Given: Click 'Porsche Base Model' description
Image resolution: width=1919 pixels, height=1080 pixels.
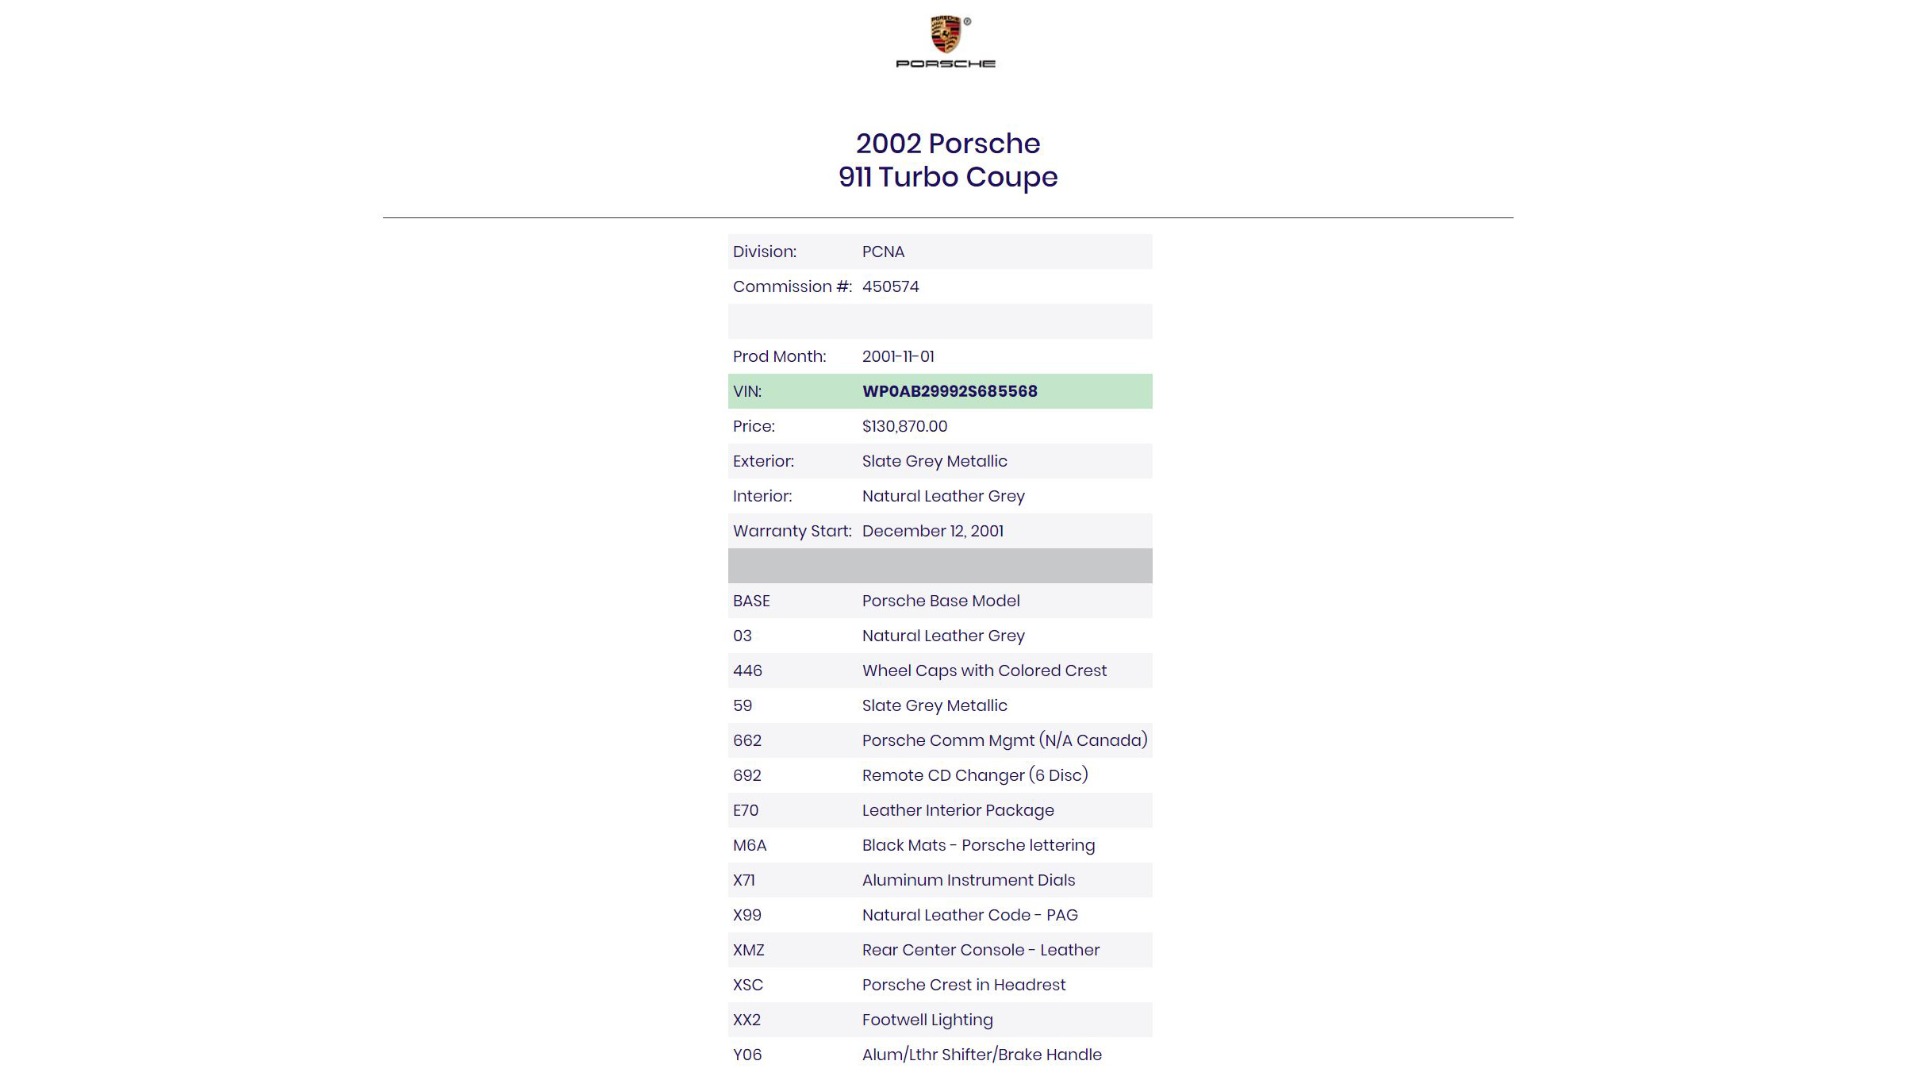Looking at the screenshot, I should (941, 601).
